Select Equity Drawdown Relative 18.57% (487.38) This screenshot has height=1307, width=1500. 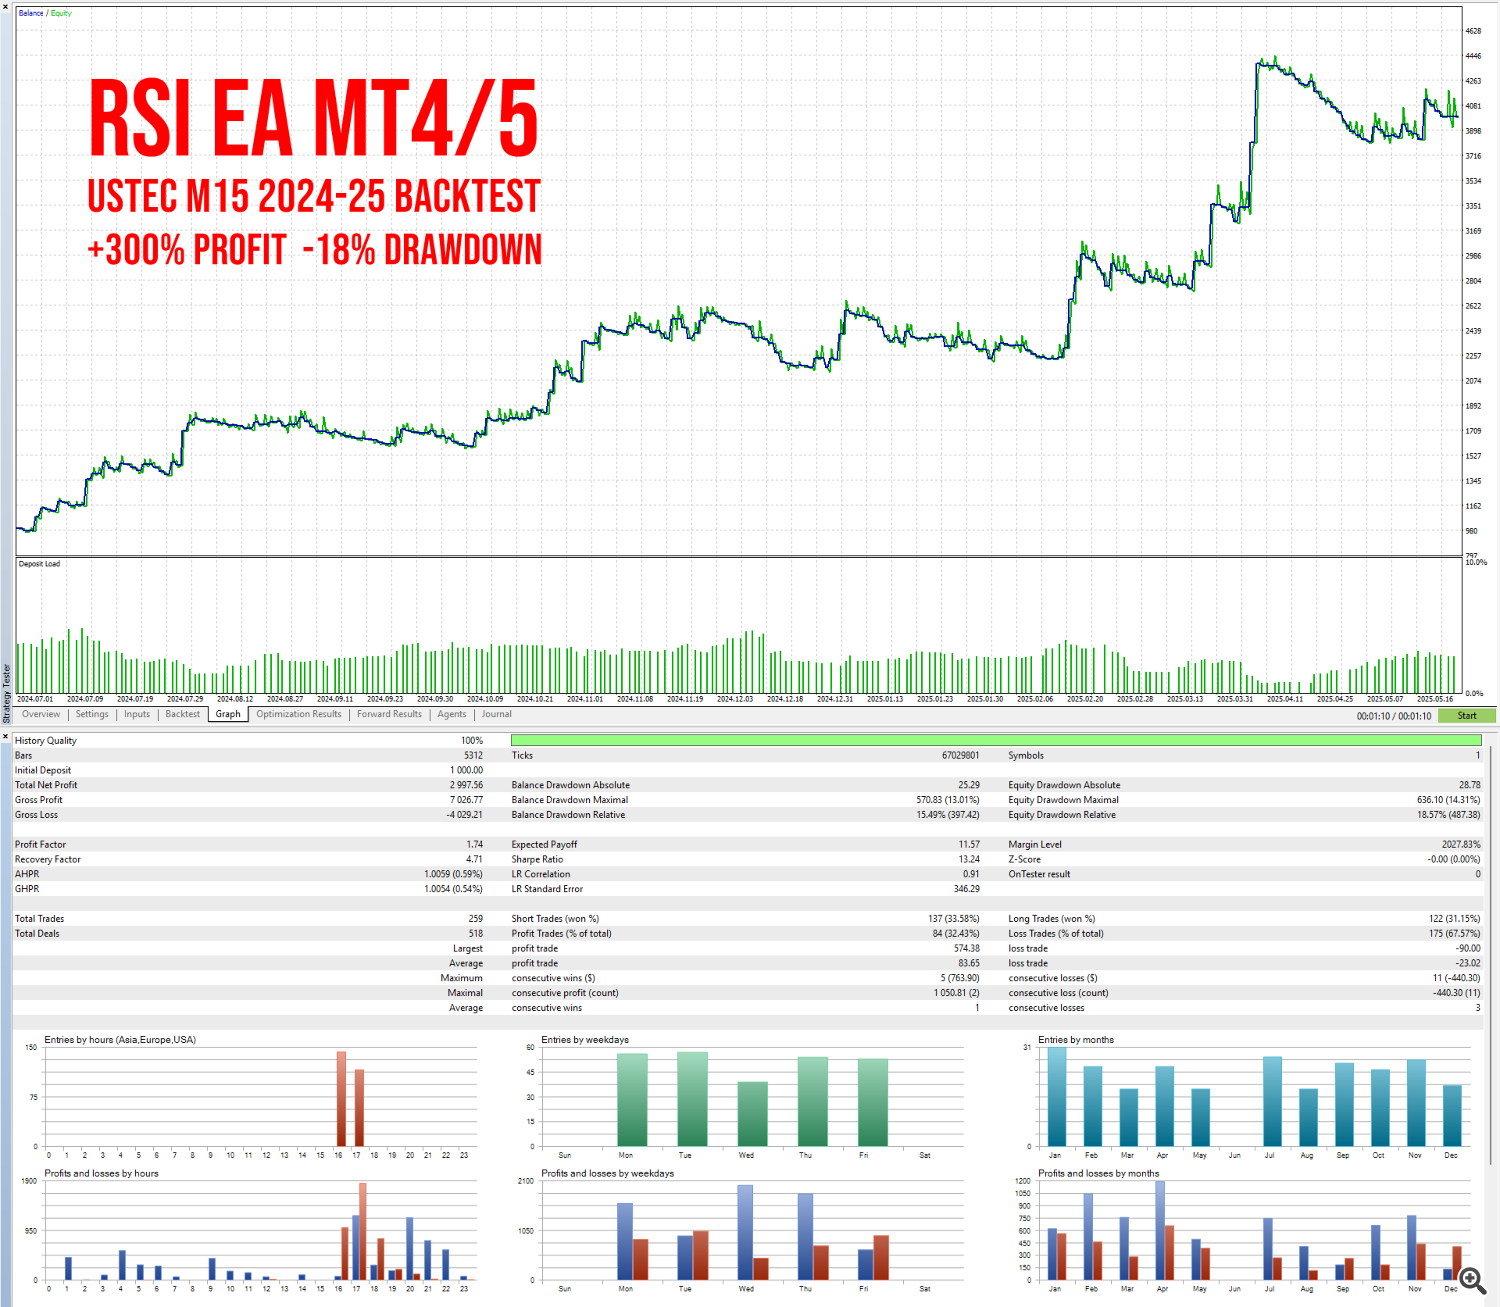coord(1449,815)
